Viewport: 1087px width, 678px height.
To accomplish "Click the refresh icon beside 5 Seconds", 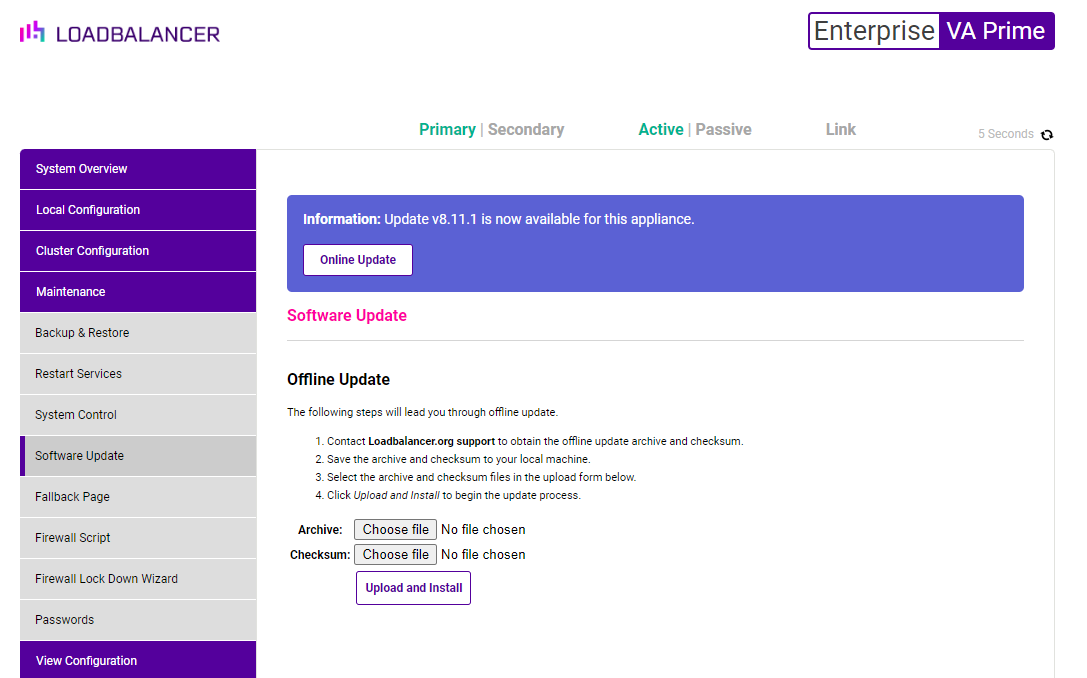I will point(1047,134).
